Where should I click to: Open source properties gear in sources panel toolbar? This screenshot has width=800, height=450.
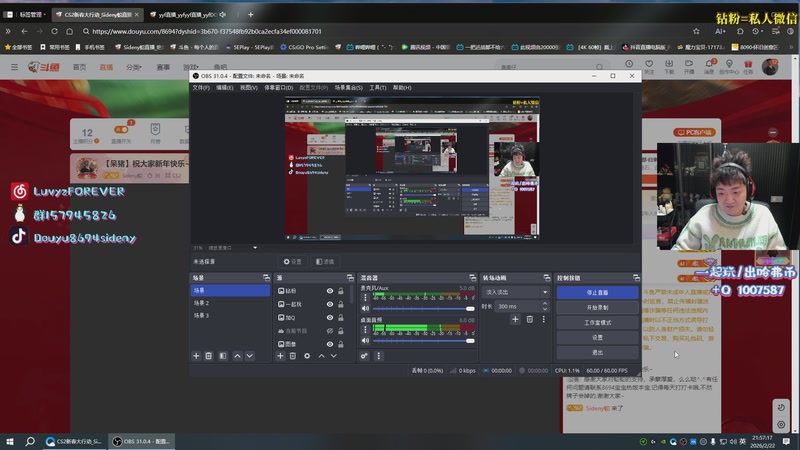click(307, 356)
